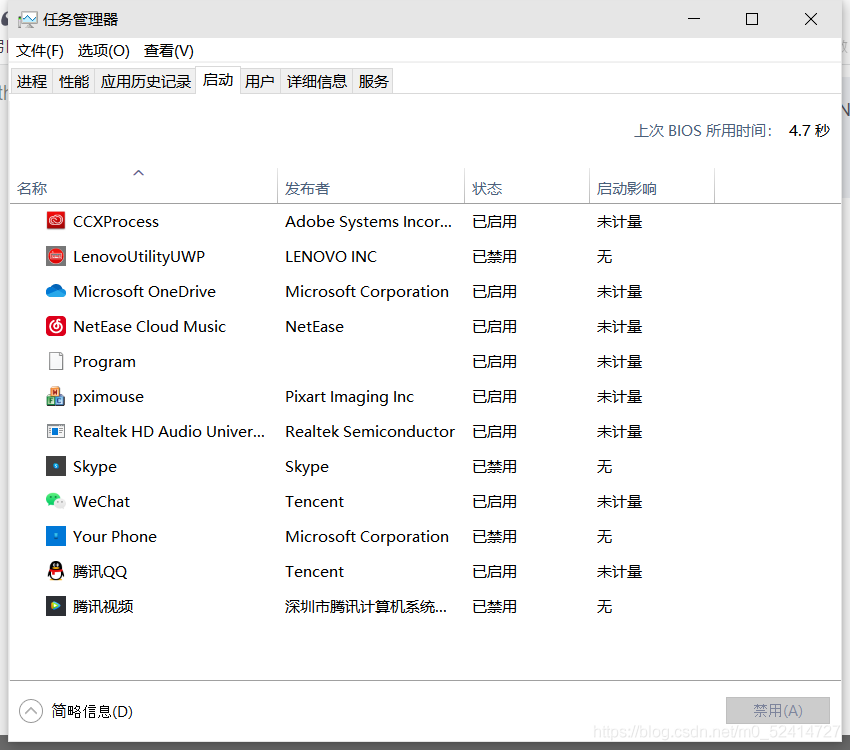The width and height of the screenshot is (850, 750).
Task: Select the Skype name entry
Action: point(95,467)
